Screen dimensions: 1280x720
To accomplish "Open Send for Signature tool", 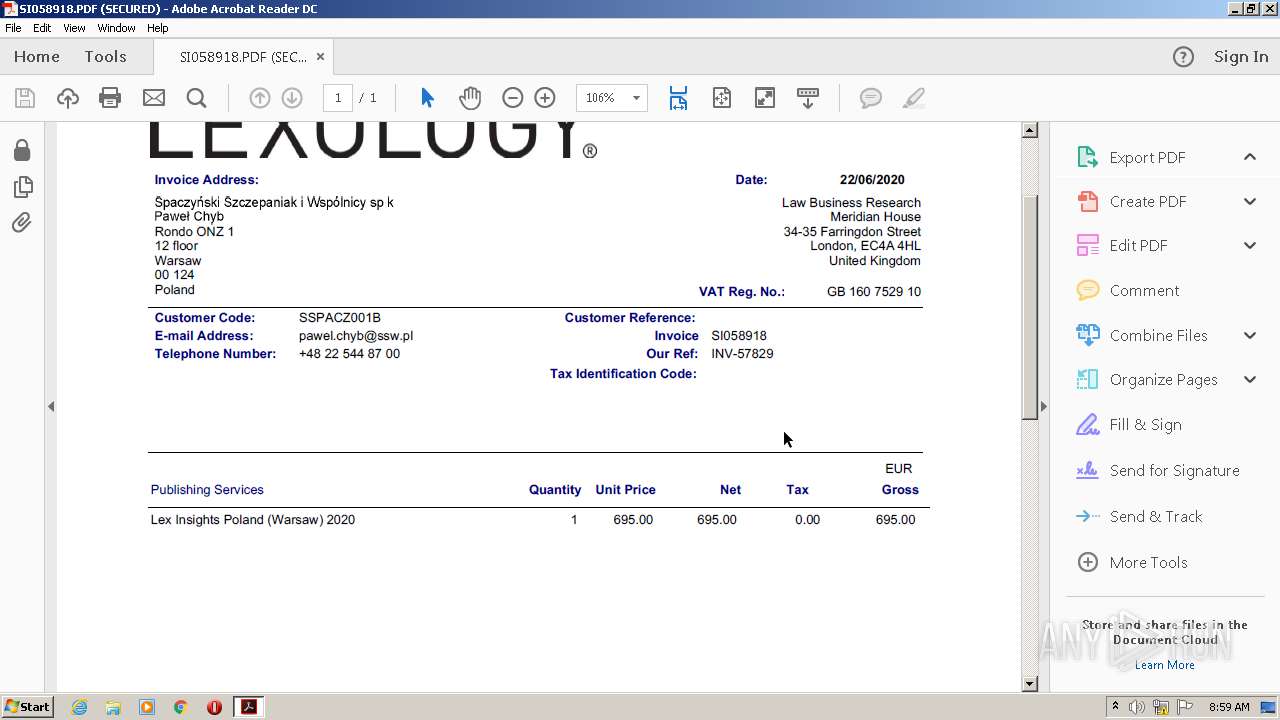I will [1174, 470].
